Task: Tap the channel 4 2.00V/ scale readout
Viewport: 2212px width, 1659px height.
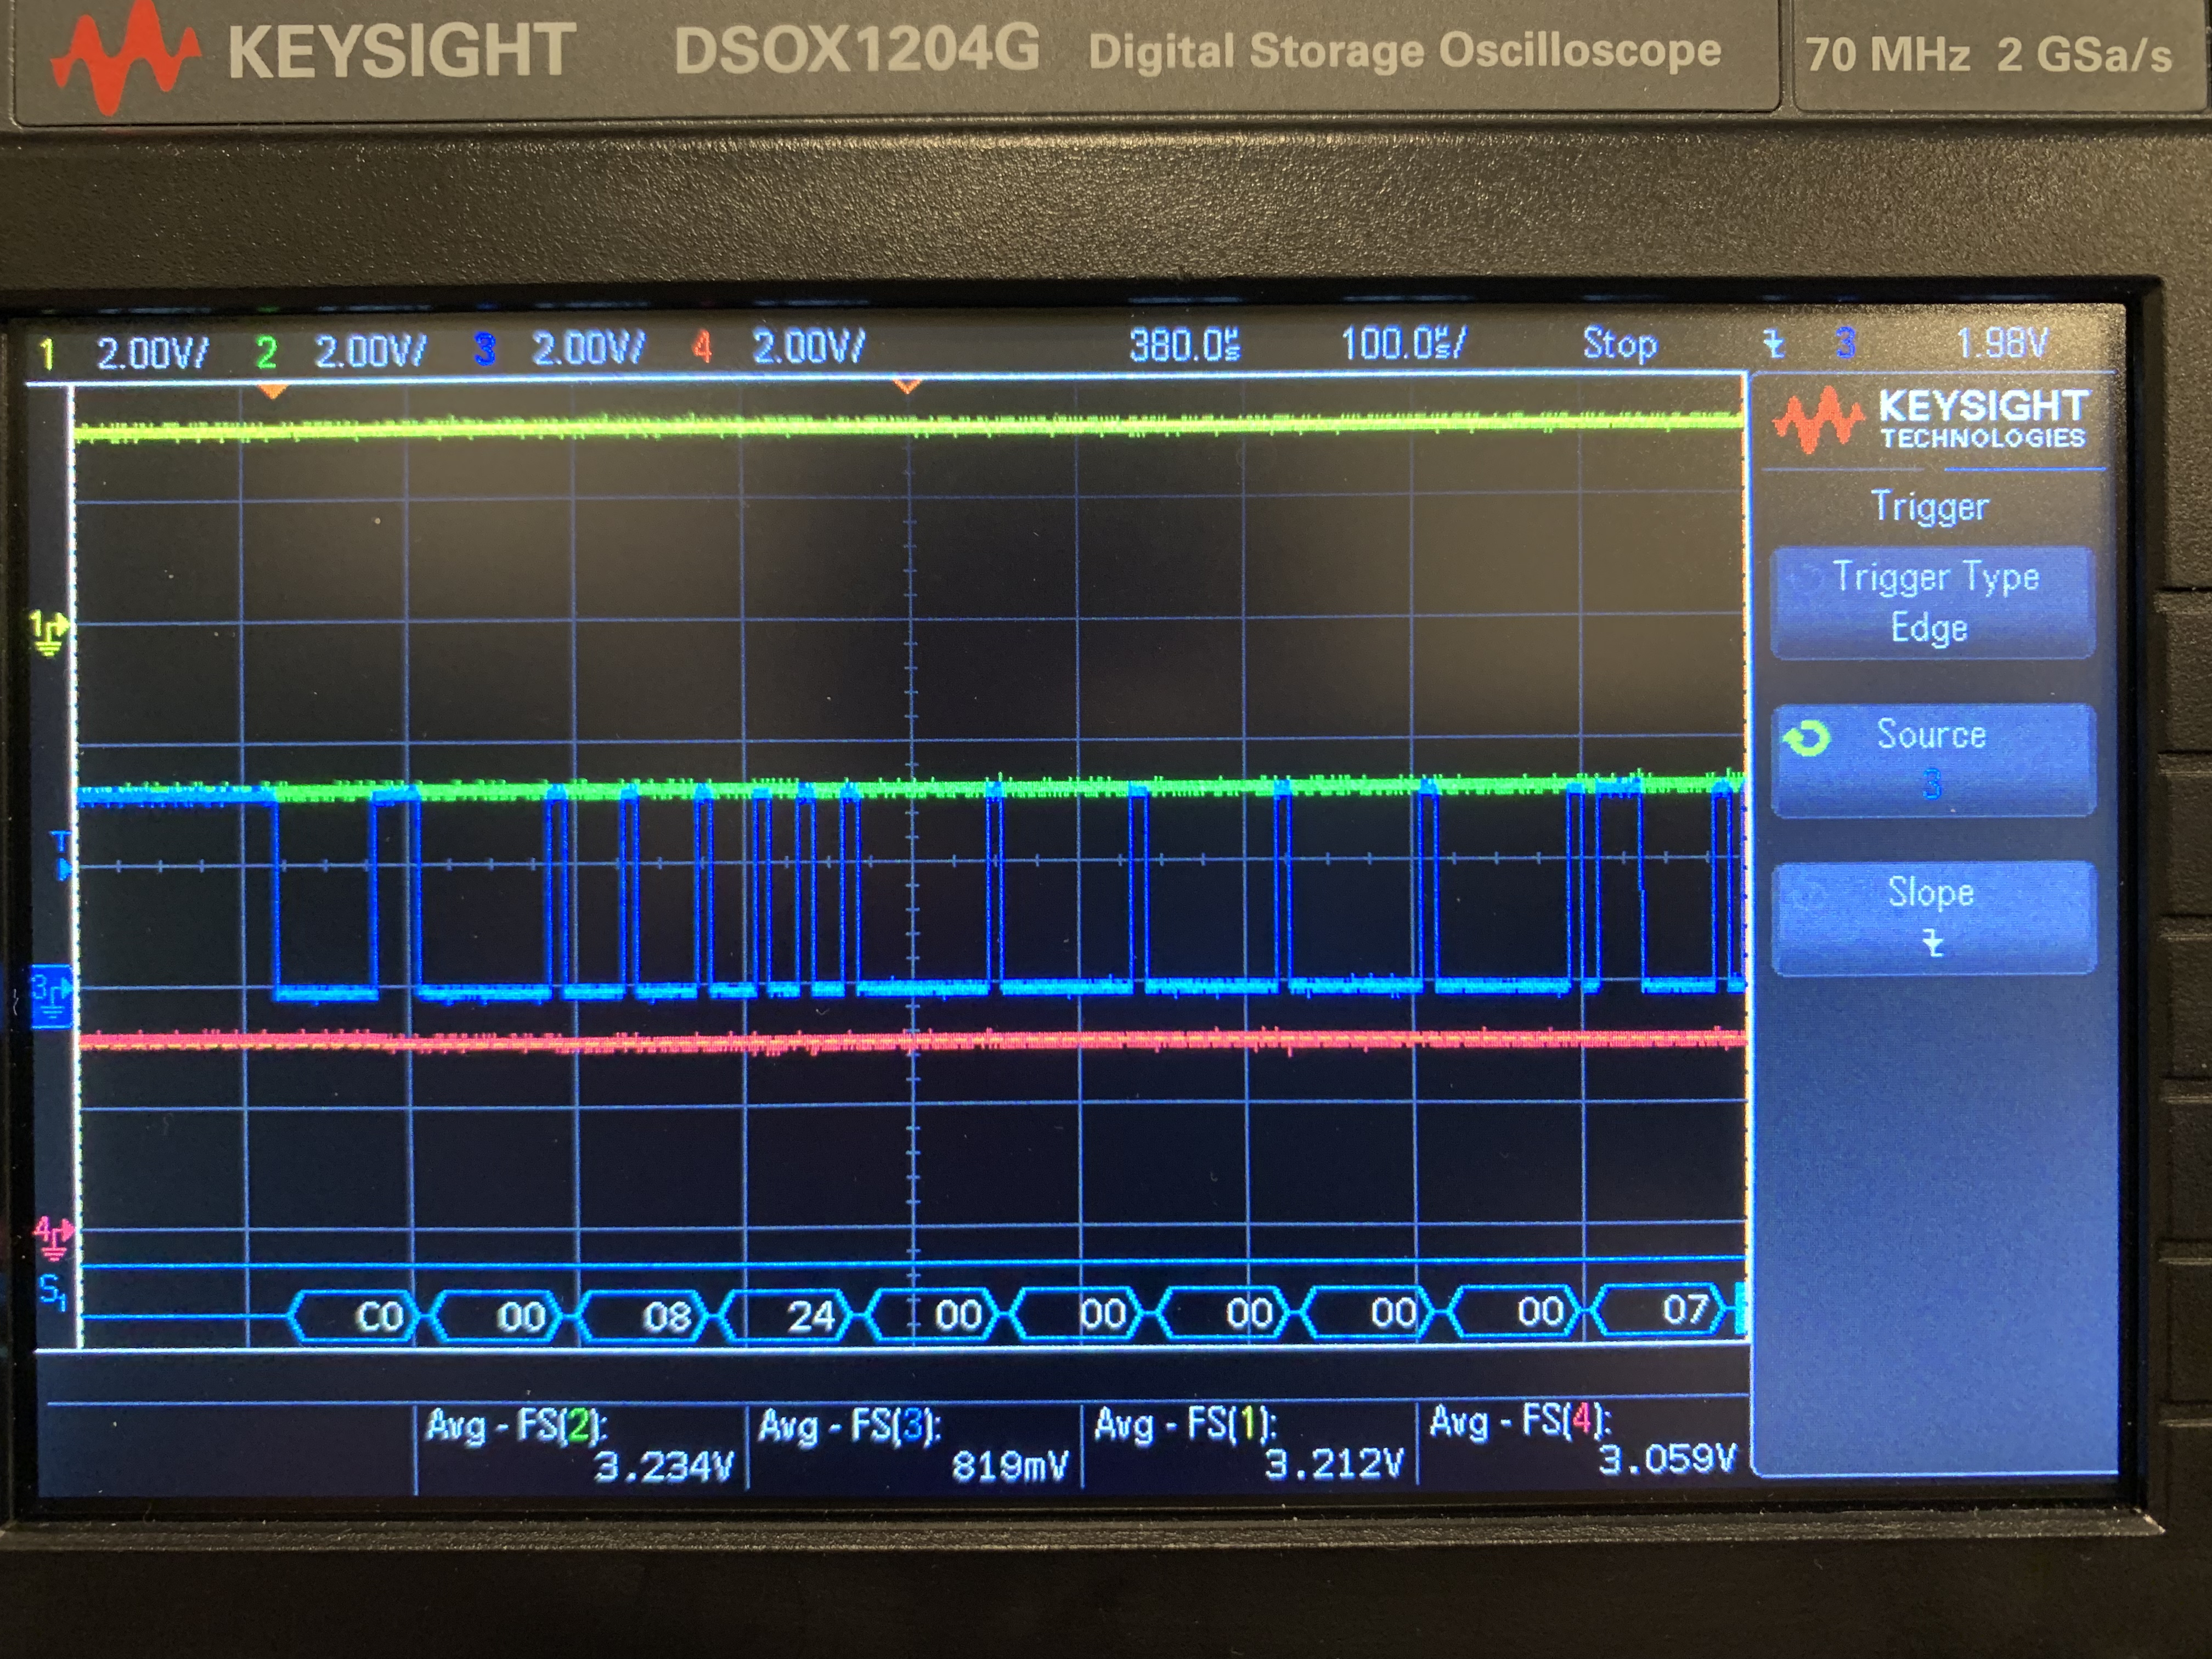Action: tap(808, 347)
